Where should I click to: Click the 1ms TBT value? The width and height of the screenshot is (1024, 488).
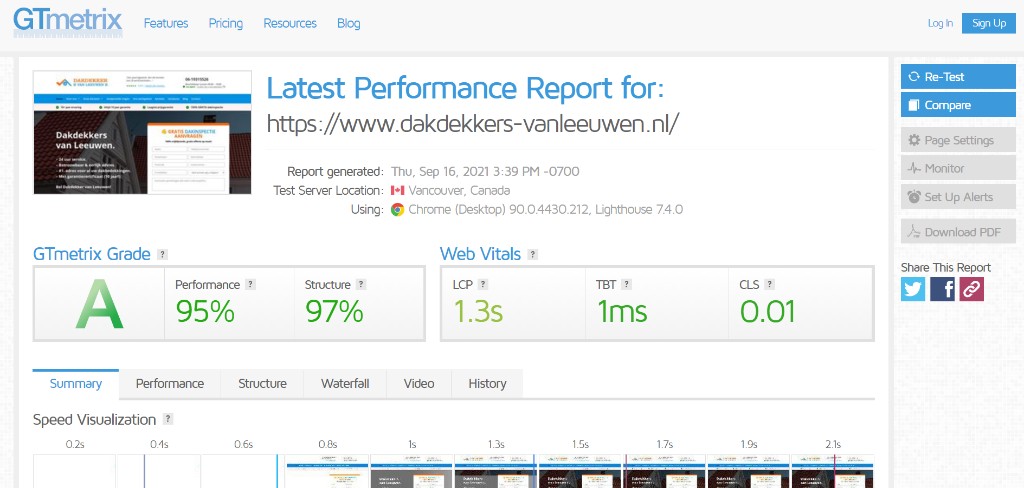[x=622, y=312]
